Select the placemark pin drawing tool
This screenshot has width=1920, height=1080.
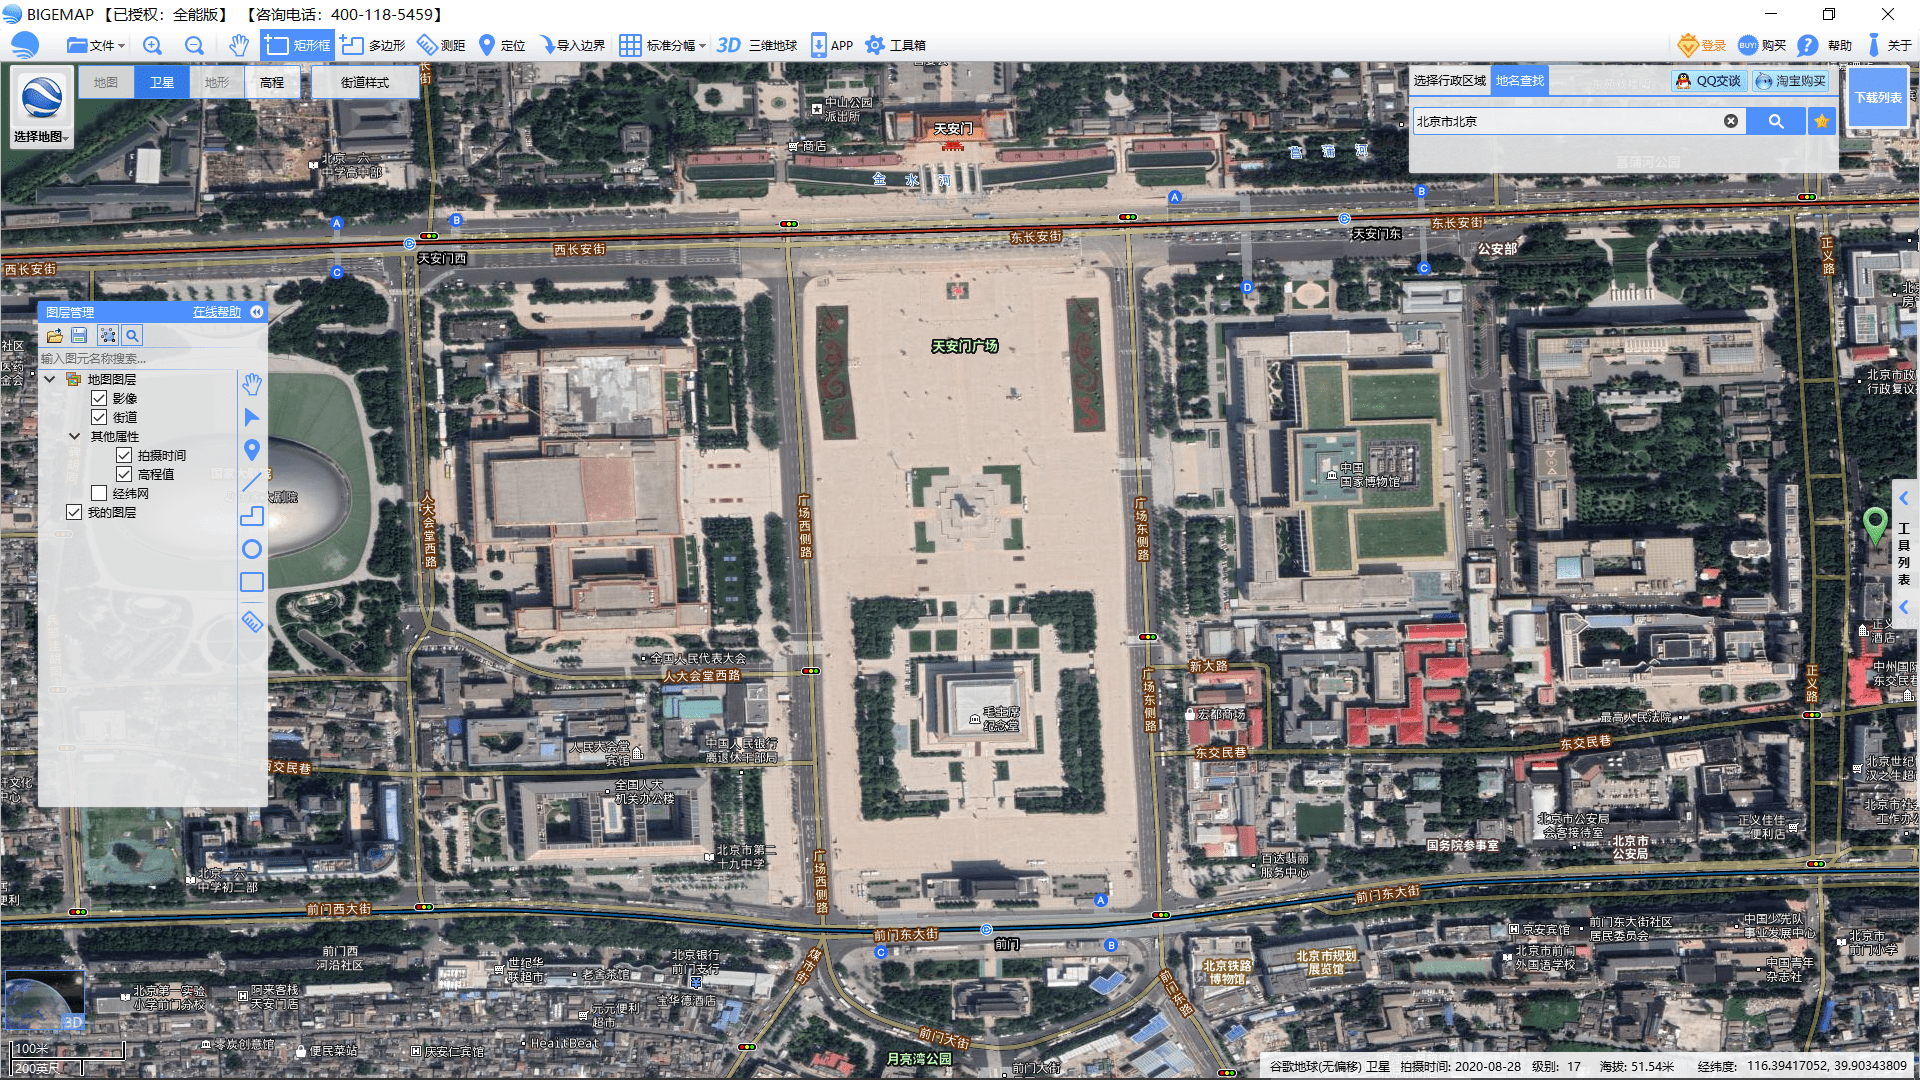click(252, 450)
